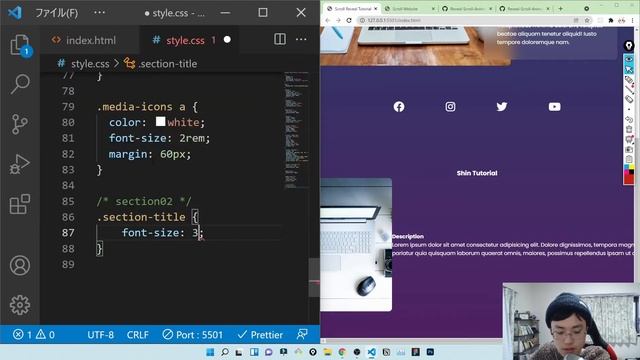Click the YouTube icon on the web page

coord(554,107)
